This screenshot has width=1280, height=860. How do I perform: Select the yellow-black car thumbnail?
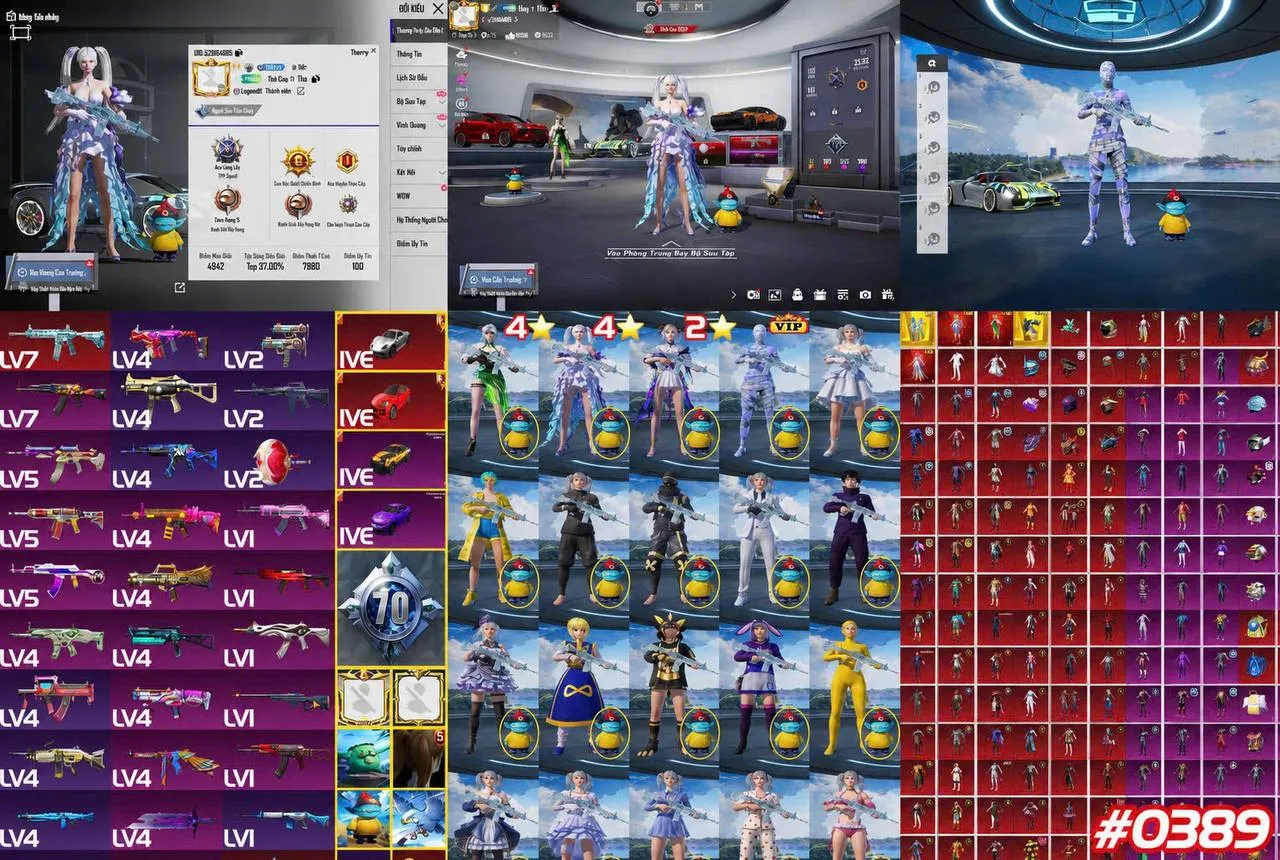coord(390,460)
